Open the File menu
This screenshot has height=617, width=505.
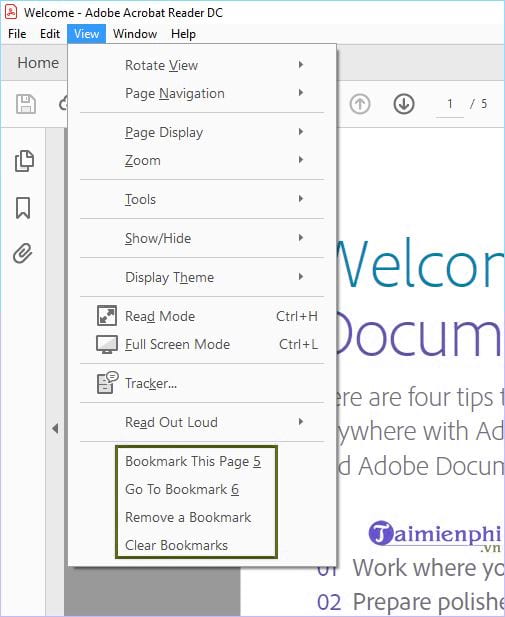tap(17, 34)
